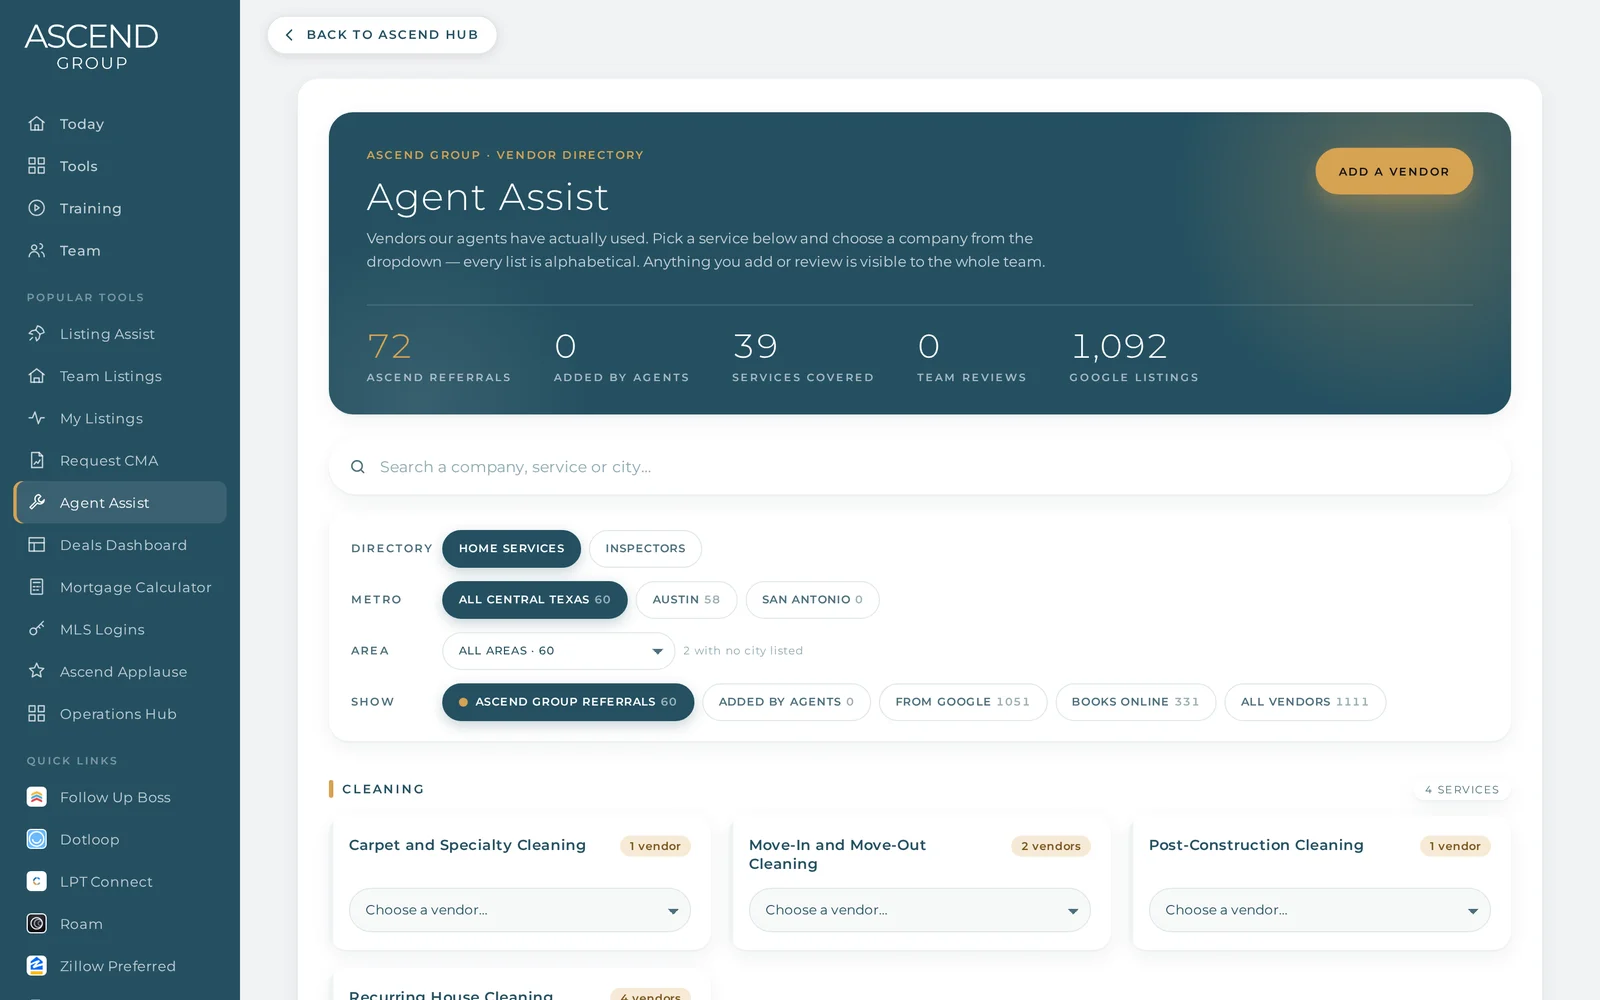Expand the All Areas dropdown
1600x1000 pixels.
coord(558,651)
